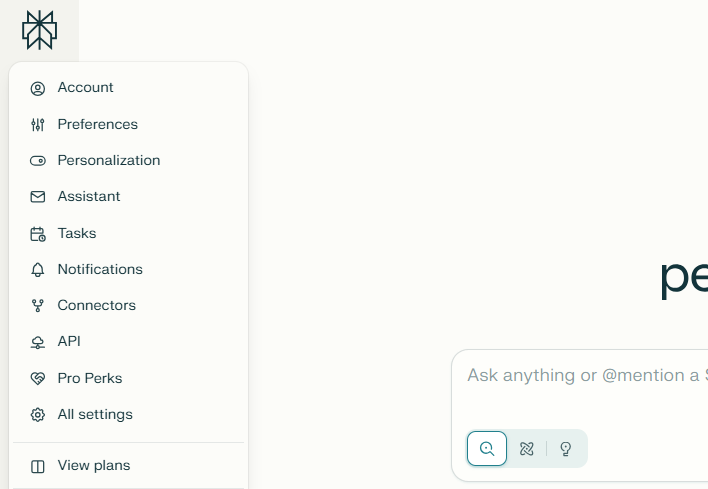The width and height of the screenshot is (708, 489).
Task: Switch to the Research mode toggle
Action: click(527, 449)
